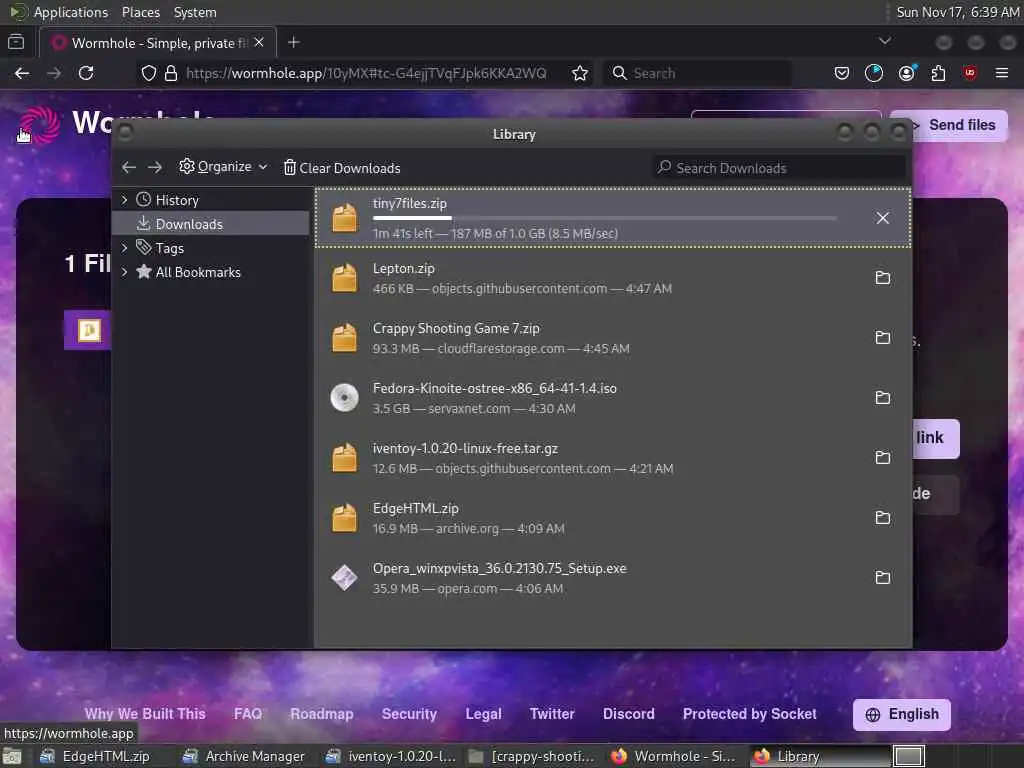Open the English language selector
Viewport: 1024px width, 768px height.
pos(902,714)
